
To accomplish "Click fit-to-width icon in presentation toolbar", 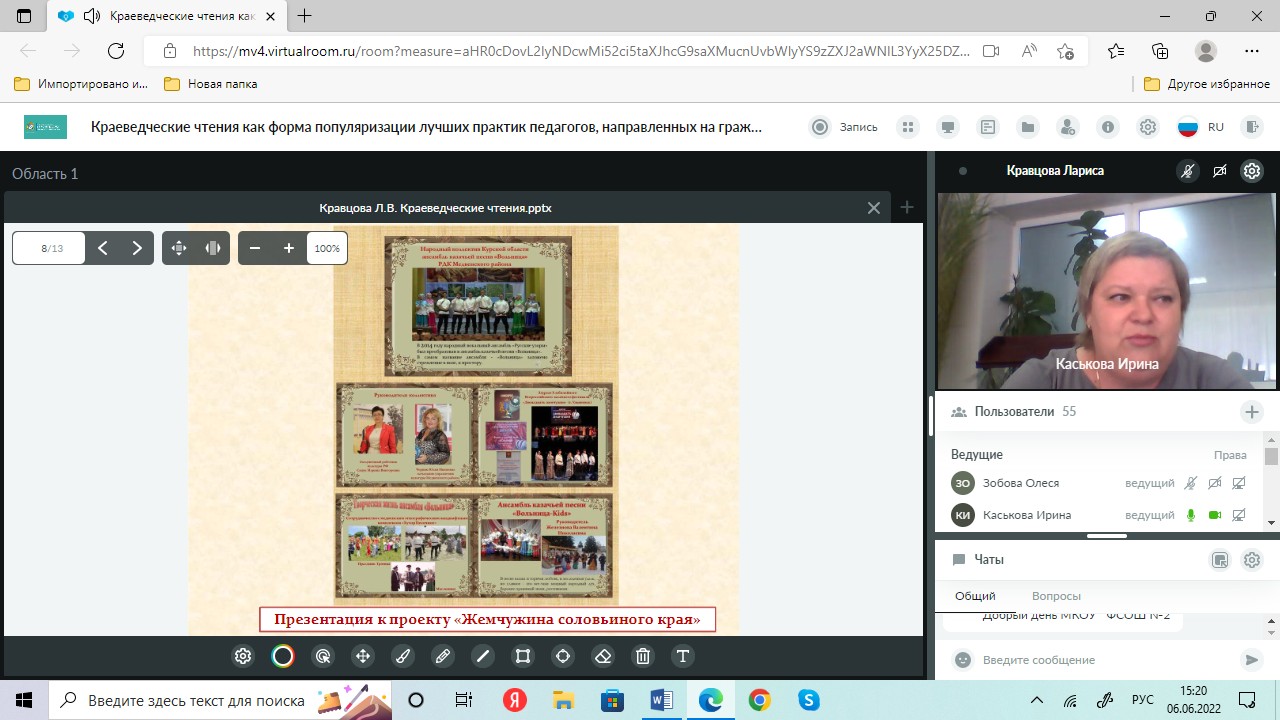I will pos(213,248).
